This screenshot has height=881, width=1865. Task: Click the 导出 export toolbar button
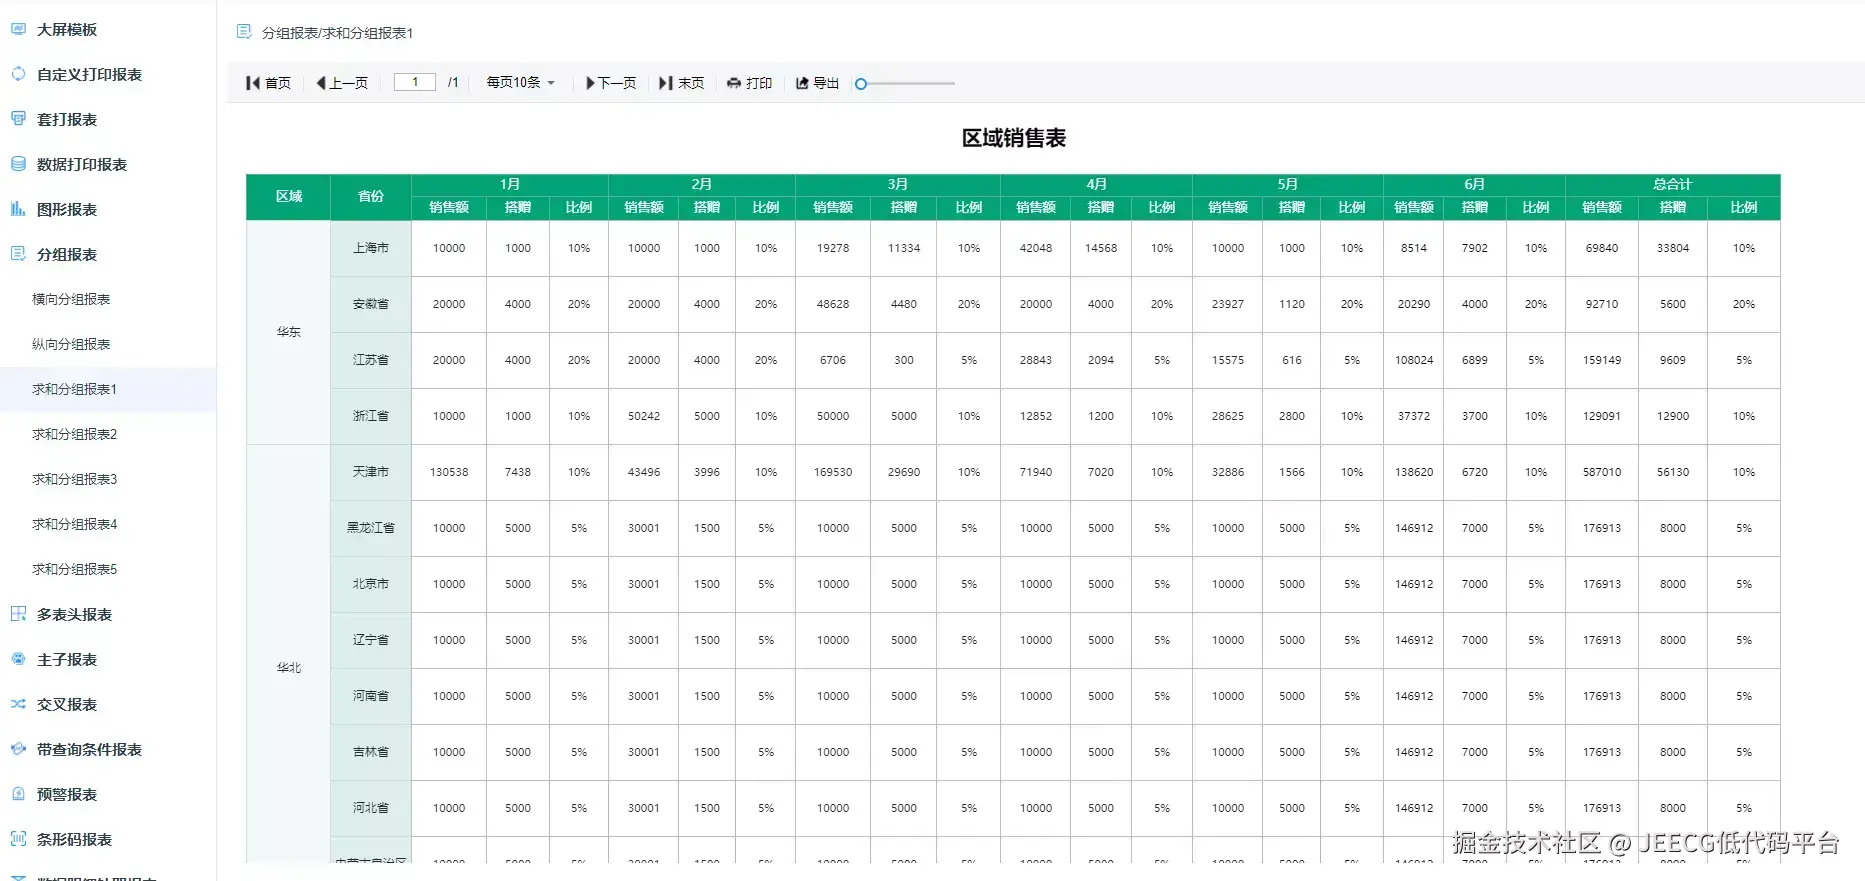[x=817, y=83]
